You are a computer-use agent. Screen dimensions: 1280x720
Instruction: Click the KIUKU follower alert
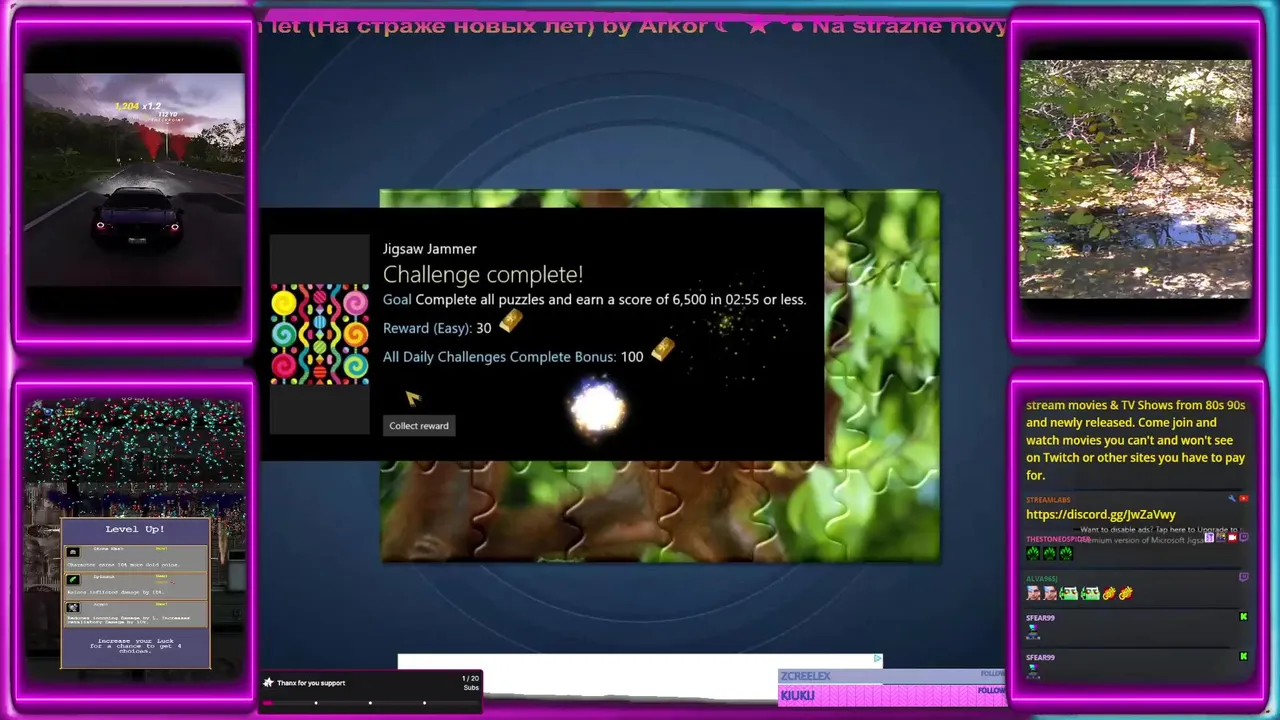click(x=892, y=695)
